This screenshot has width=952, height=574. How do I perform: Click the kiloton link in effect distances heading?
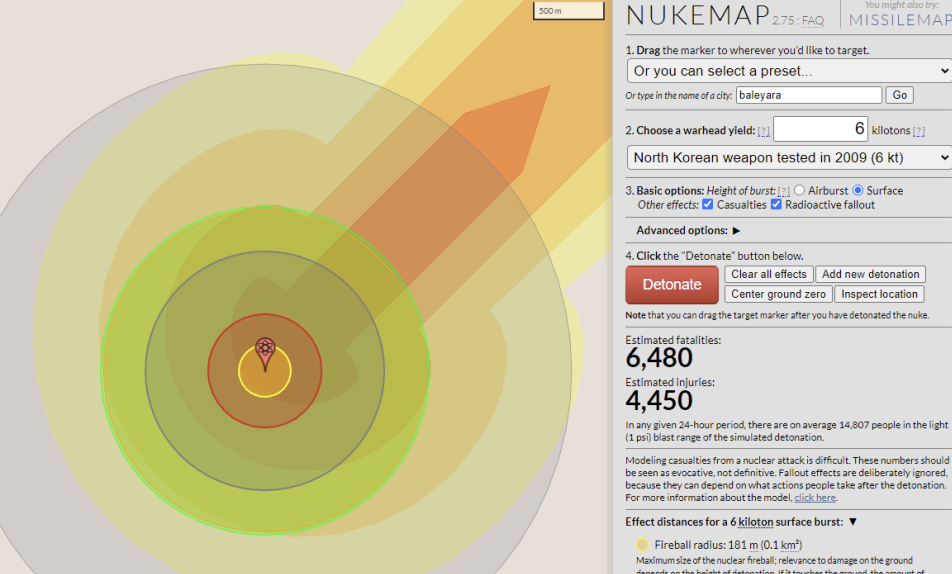click(756, 522)
